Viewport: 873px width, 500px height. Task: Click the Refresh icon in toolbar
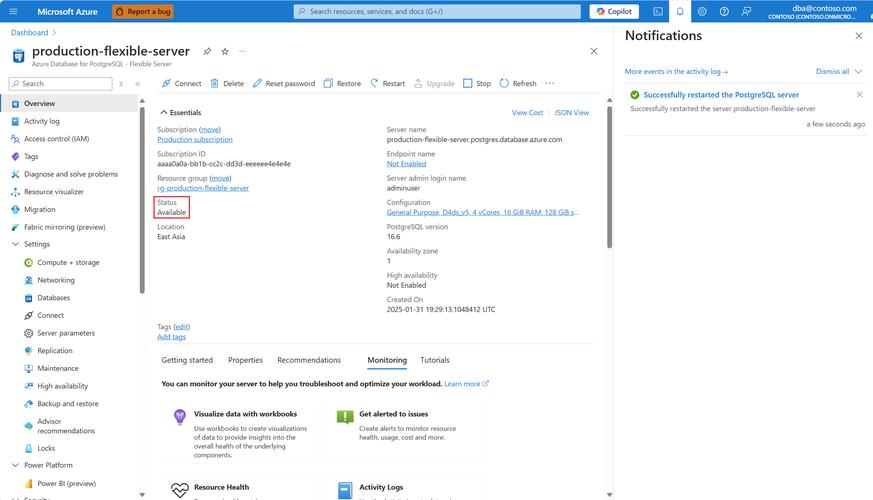pos(505,84)
